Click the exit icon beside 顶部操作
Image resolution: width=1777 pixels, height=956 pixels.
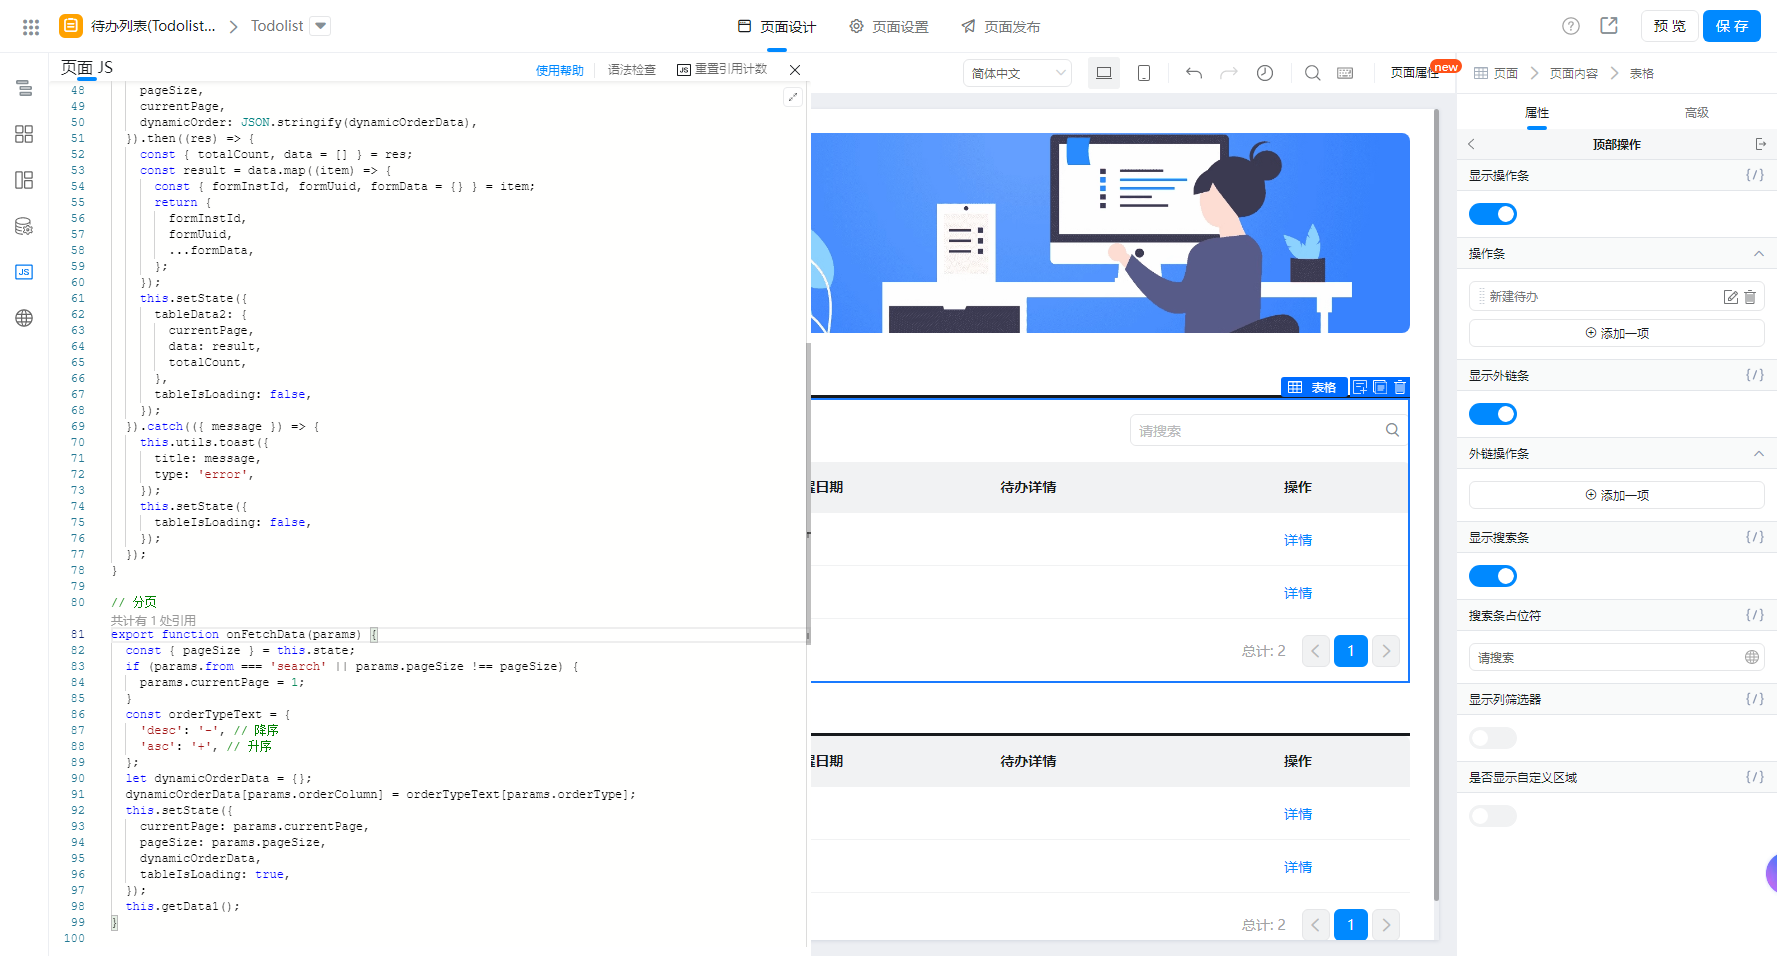1761,144
